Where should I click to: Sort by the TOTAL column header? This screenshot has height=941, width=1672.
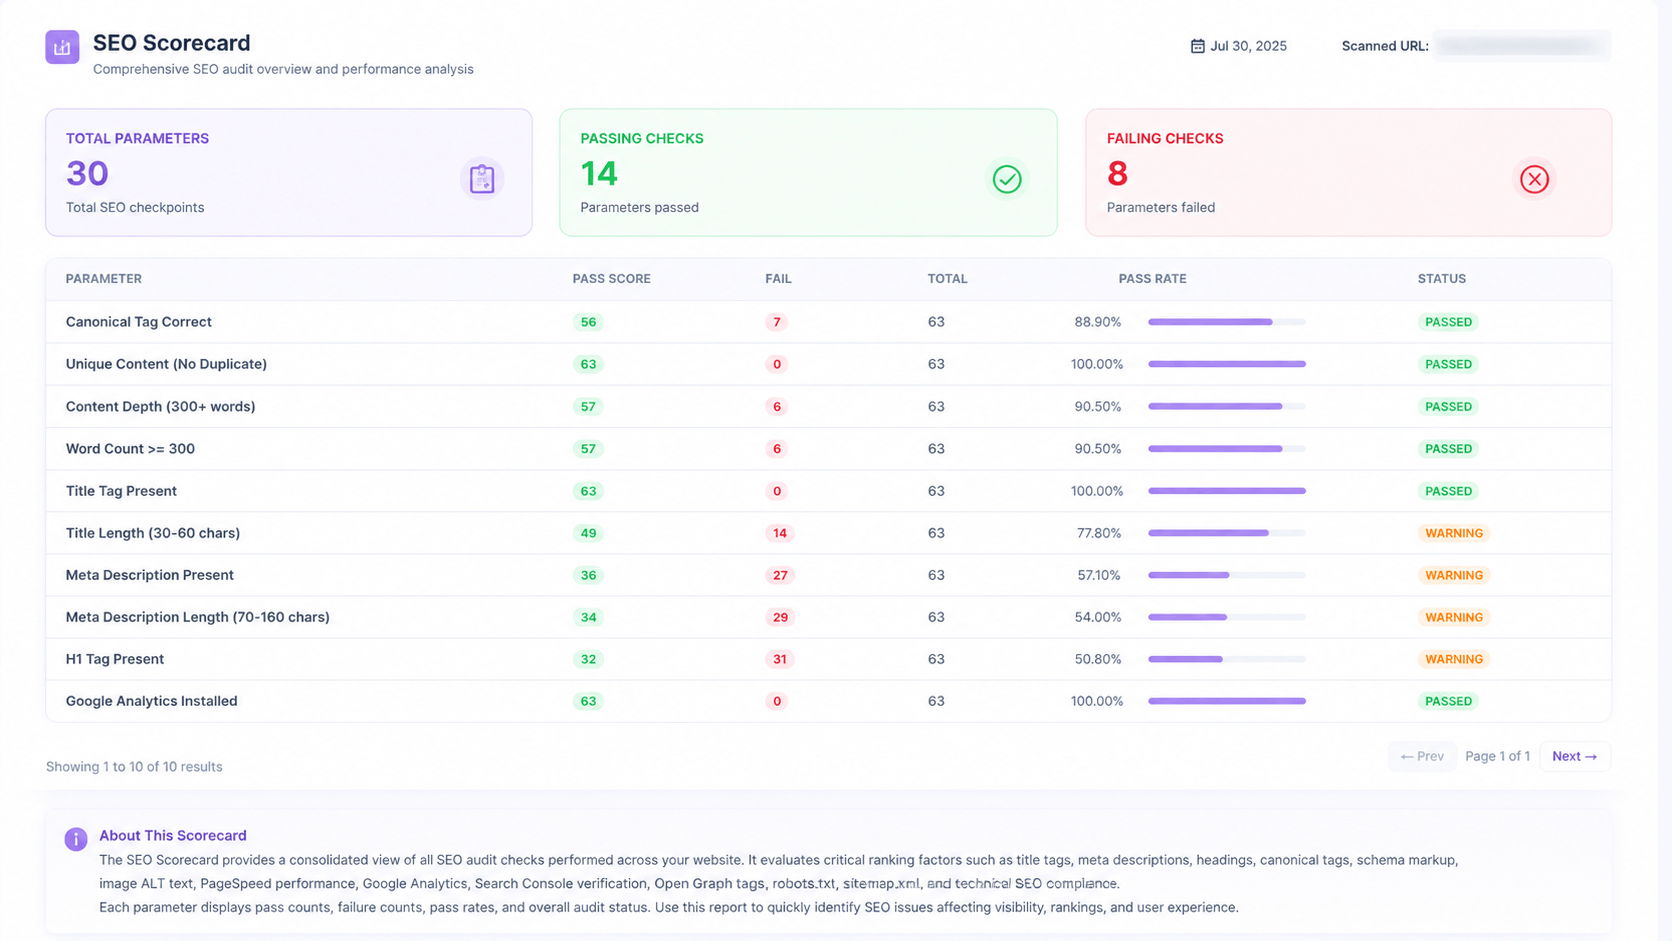click(x=947, y=279)
